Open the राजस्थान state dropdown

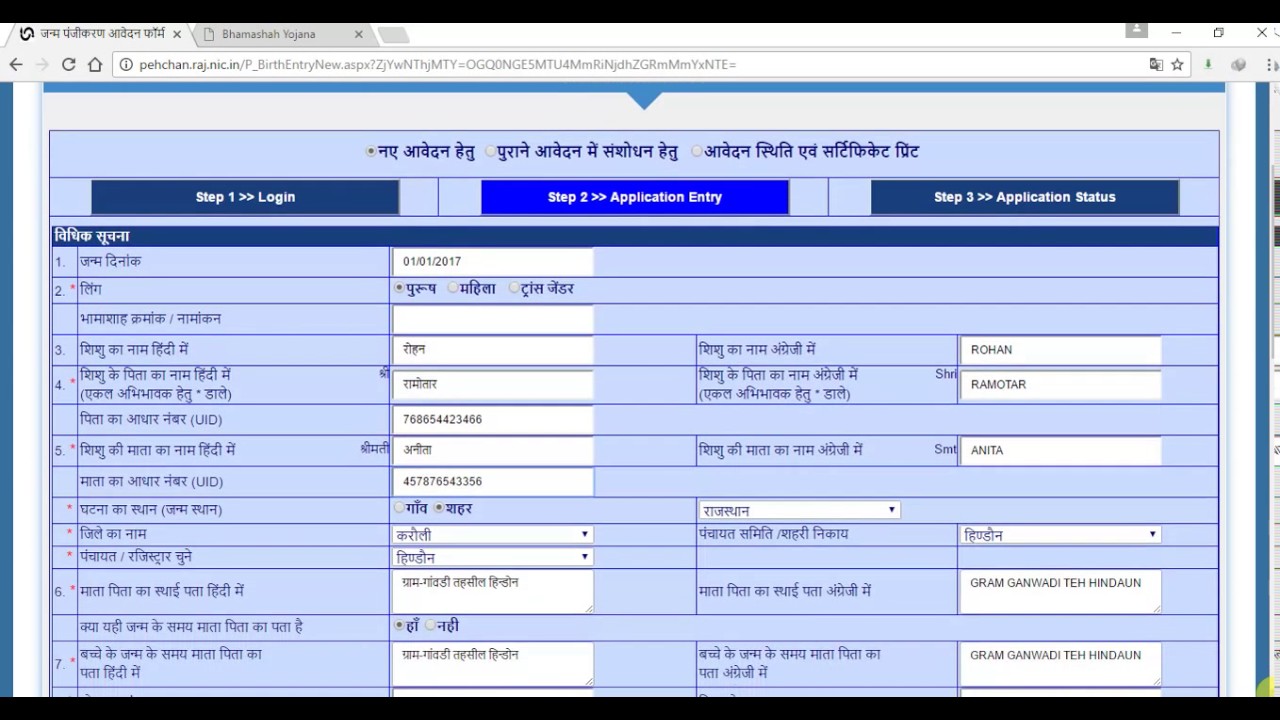(799, 510)
